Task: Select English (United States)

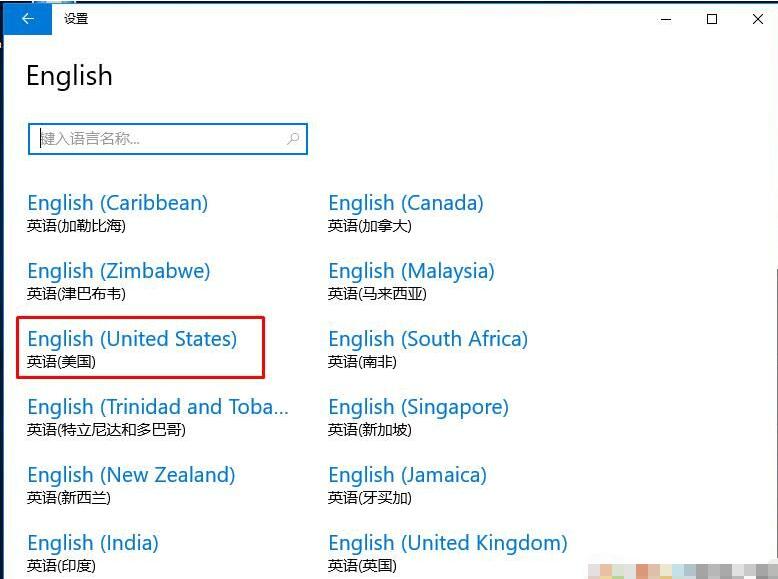Action: pyautogui.click(x=132, y=339)
